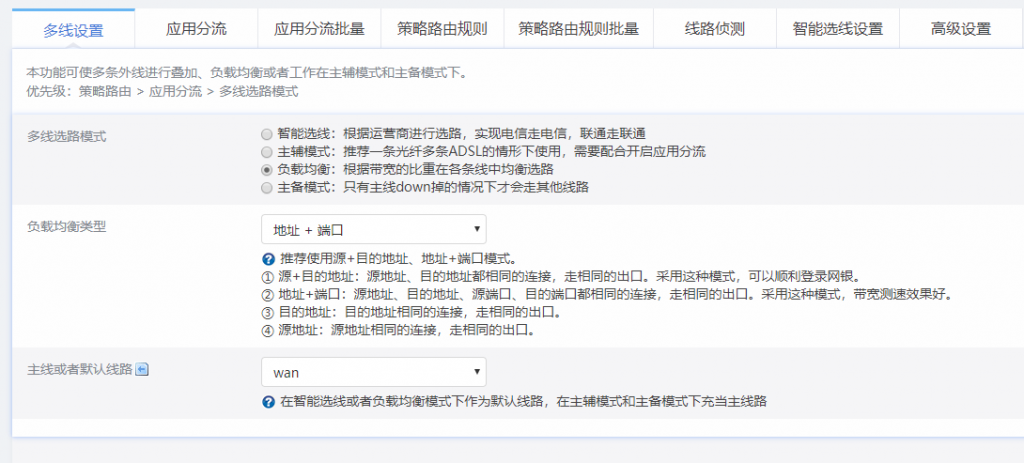Switch to the 多线设置 tab
The image size is (1024, 463).
[x=73, y=29]
